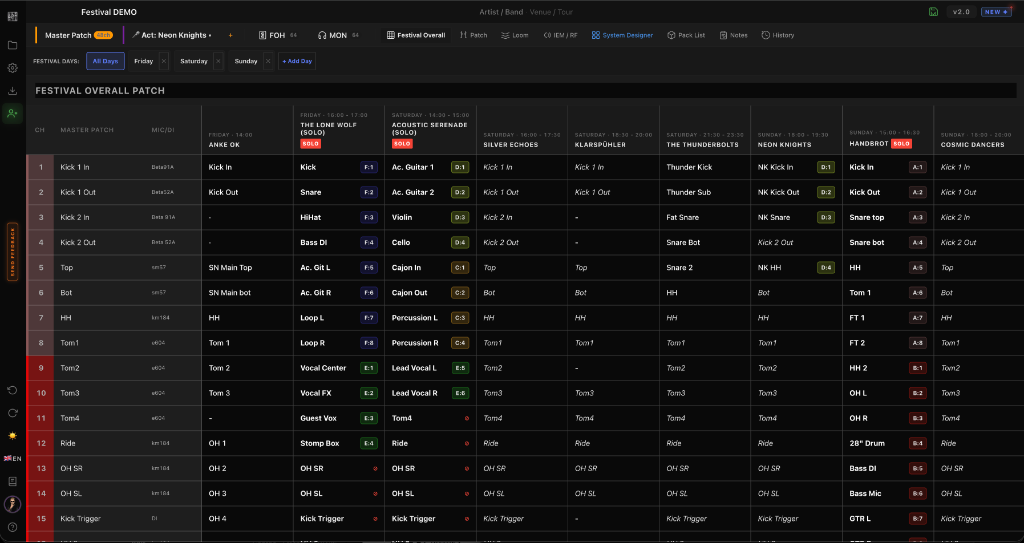
Task: Click the A:1 badge in Handbrot Kick In
Action: (x=918, y=167)
